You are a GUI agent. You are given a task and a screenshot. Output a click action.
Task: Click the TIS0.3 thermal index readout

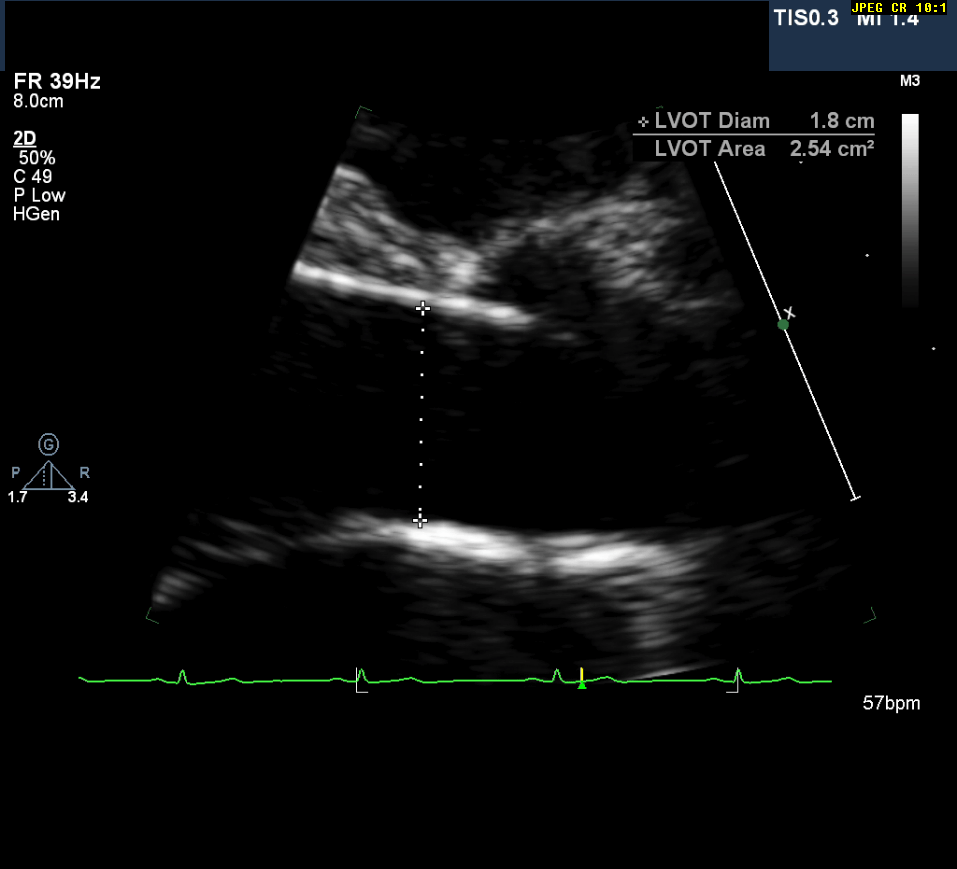[x=808, y=18]
